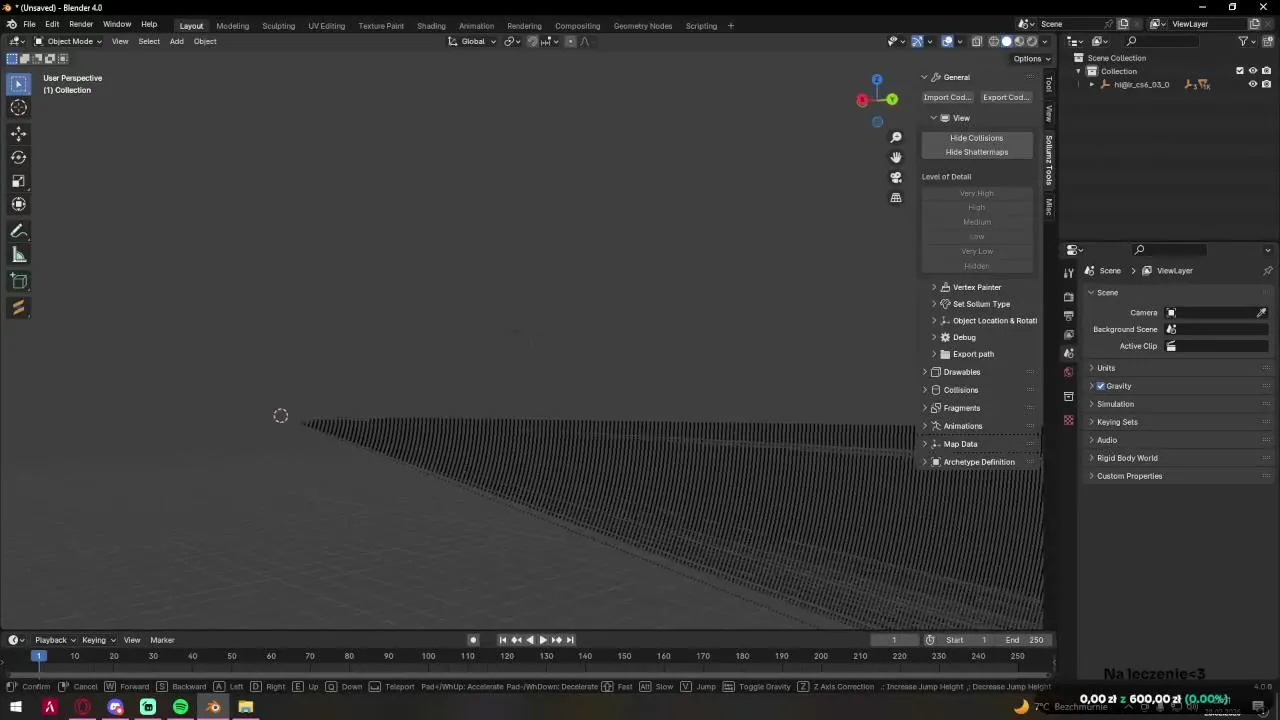Toggle the Gravity checkbox
This screenshot has height=720, width=1280.
1101,386
